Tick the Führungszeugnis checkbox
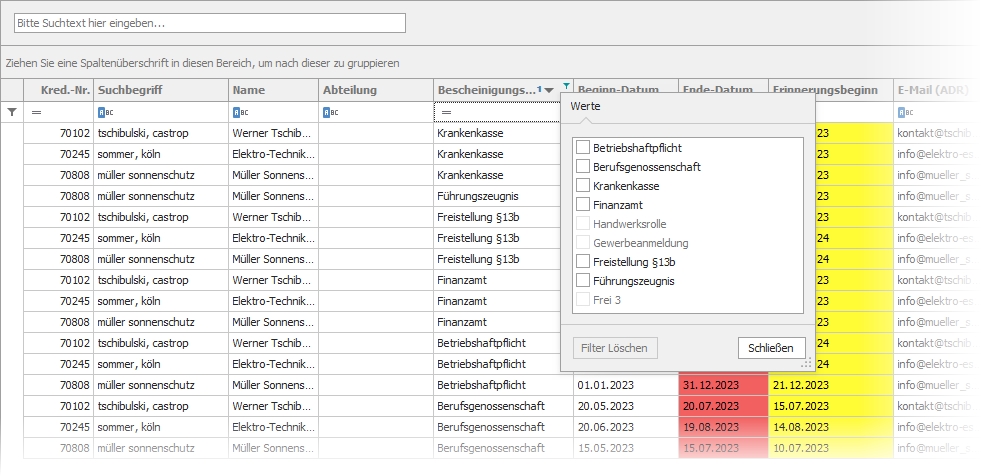The image size is (981, 476). (583, 281)
